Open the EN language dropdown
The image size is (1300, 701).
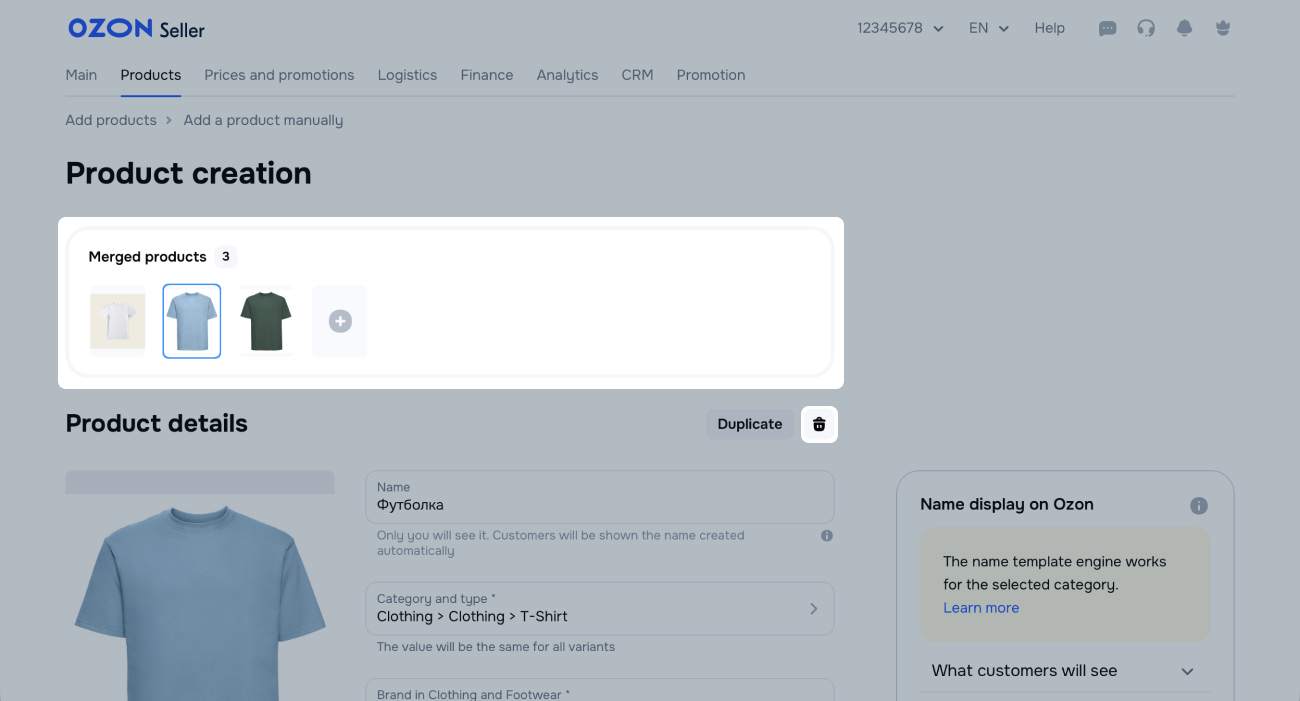988,28
